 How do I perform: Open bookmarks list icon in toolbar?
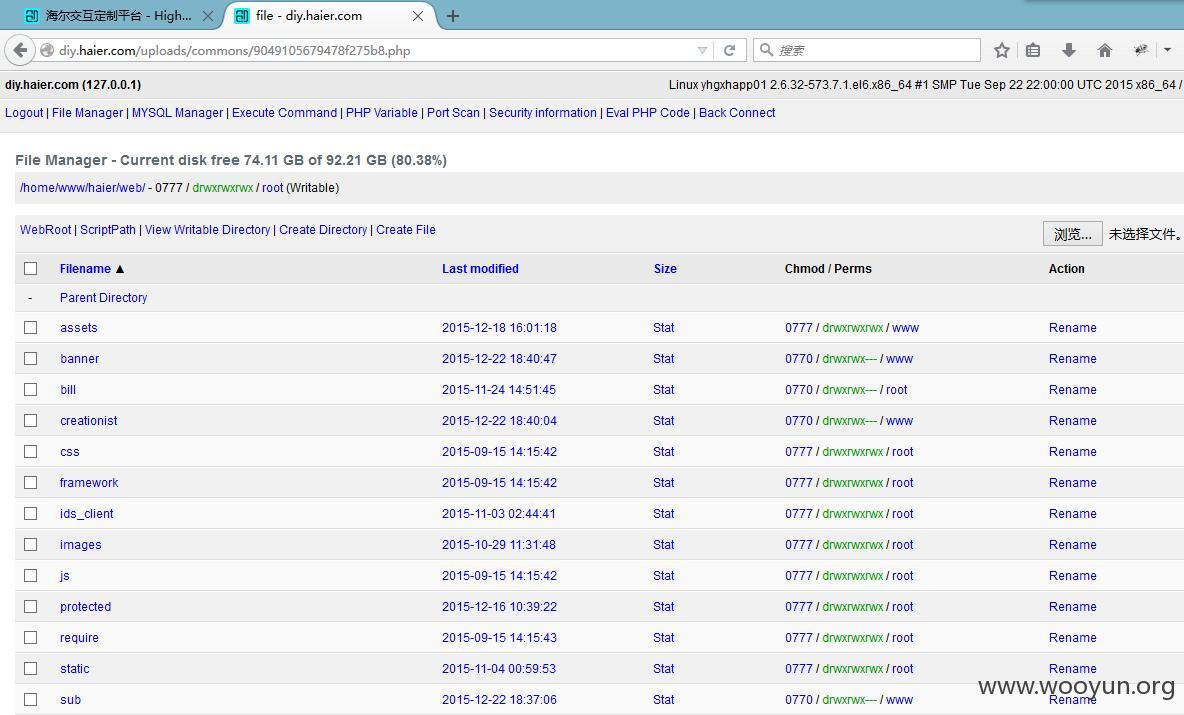click(x=1033, y=51)
